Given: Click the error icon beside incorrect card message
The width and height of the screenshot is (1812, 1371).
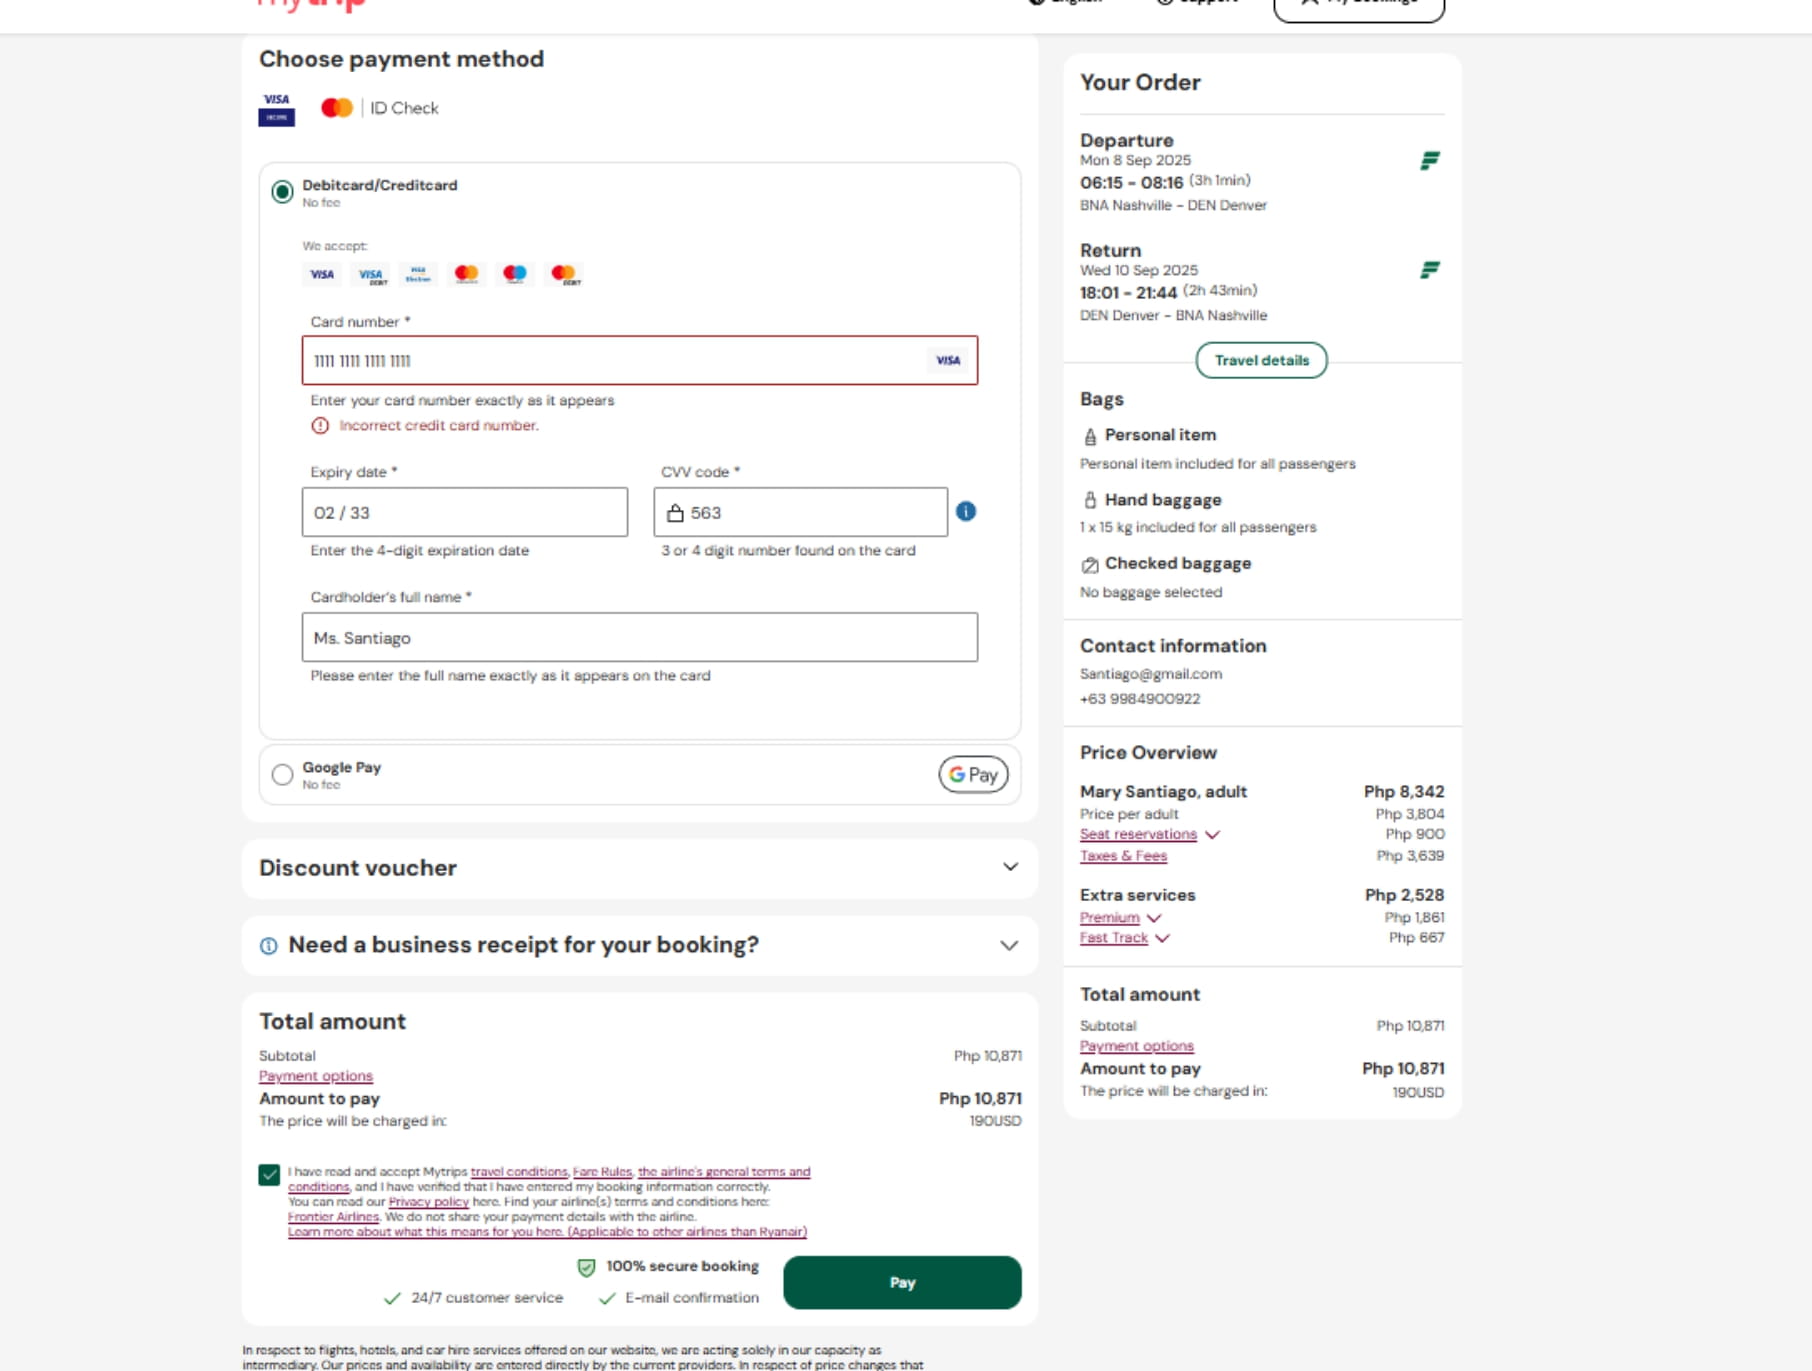Looking at the screenshot, I should tap(320, 426).
